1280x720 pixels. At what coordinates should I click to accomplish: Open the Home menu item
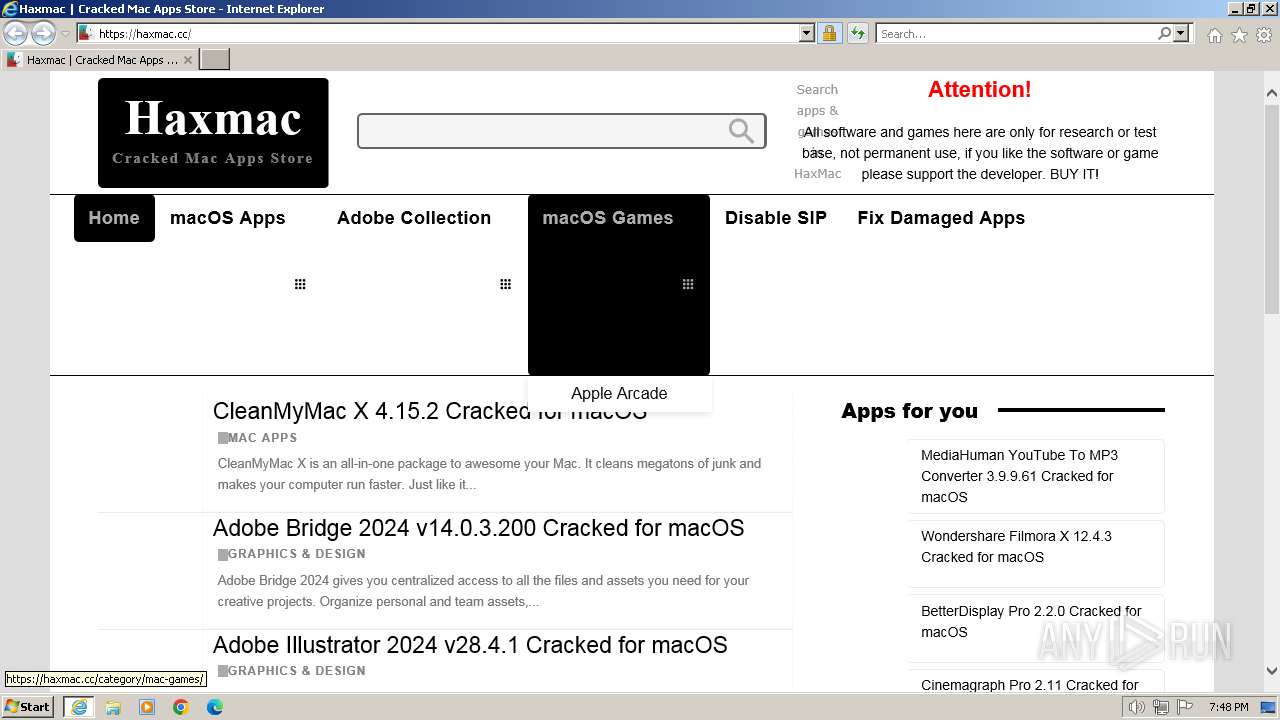[x=114, y=218]
